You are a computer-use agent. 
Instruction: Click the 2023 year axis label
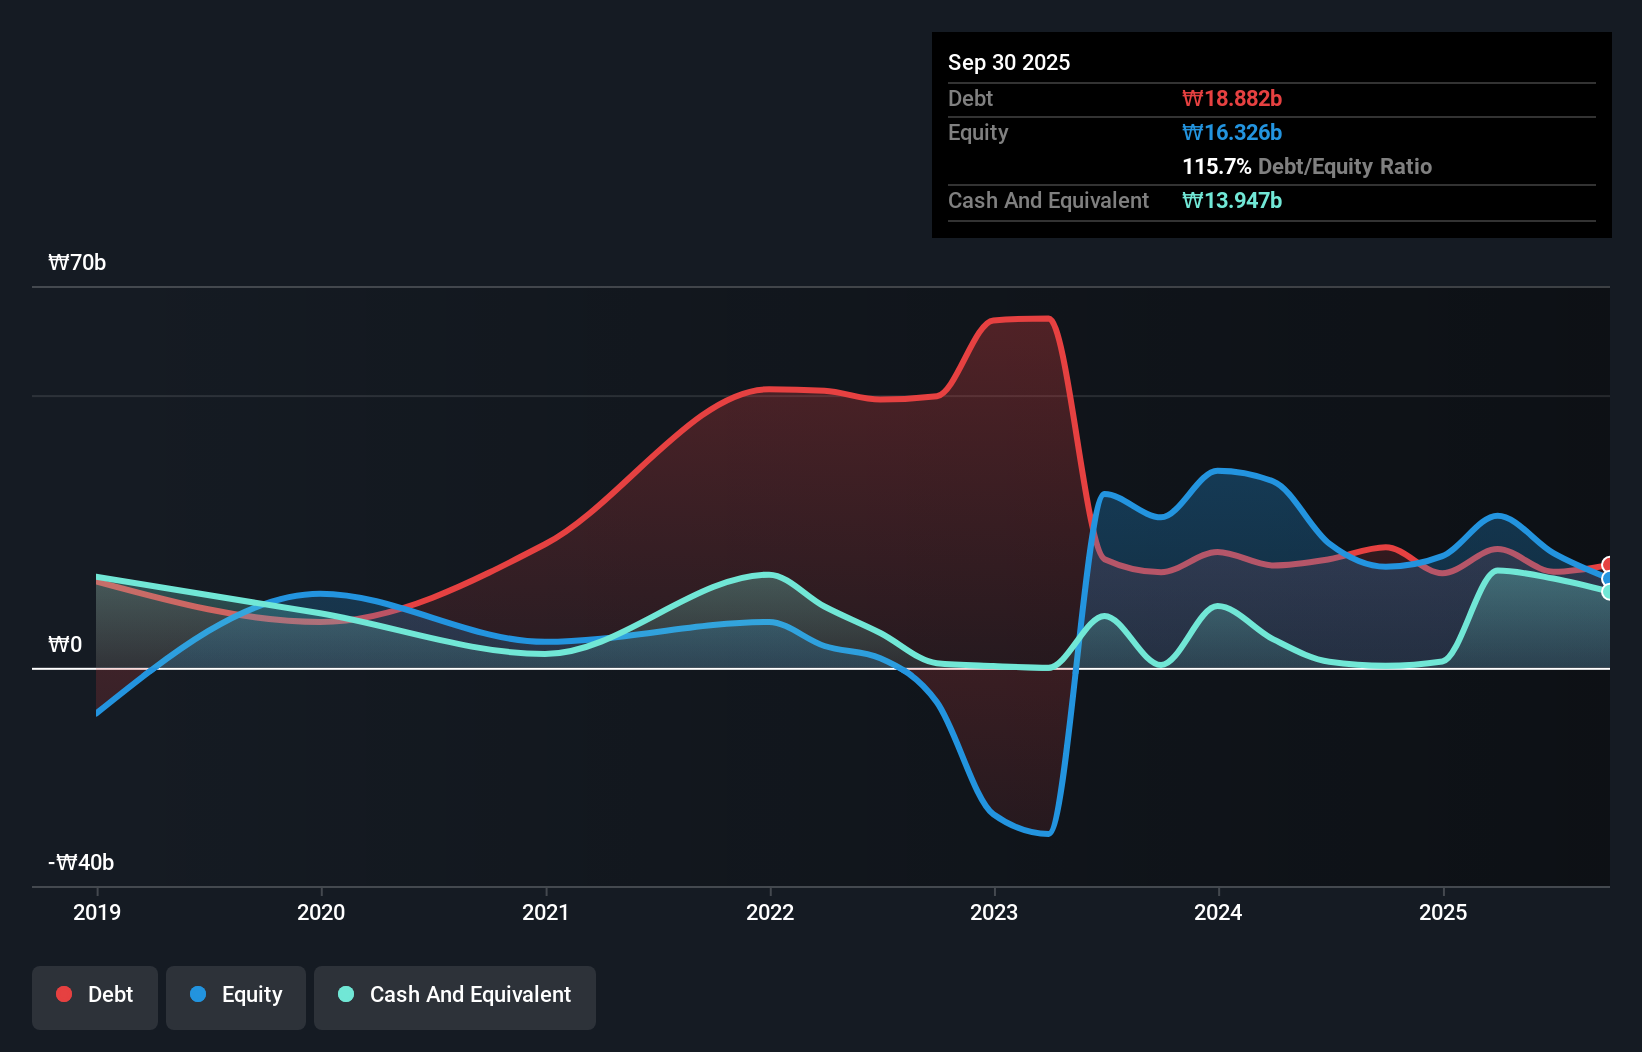pos(992,912)
